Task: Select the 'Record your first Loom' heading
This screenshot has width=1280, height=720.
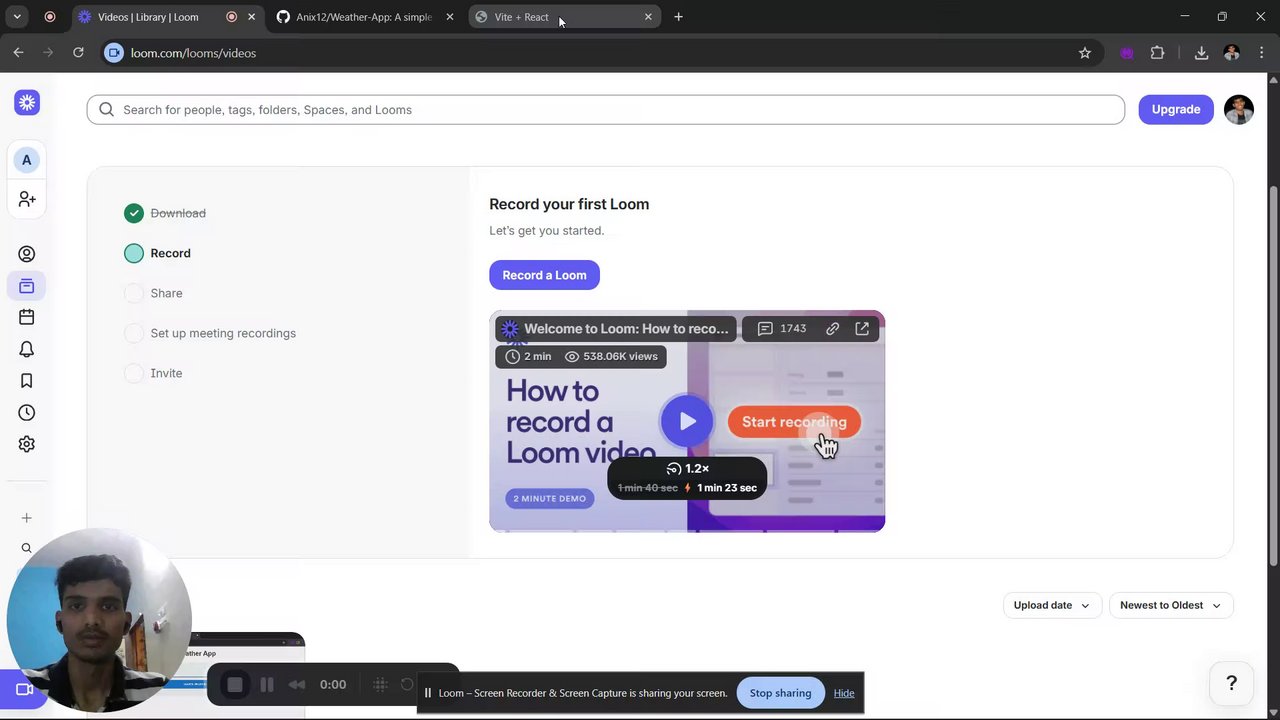Action: tap(569, 204)
